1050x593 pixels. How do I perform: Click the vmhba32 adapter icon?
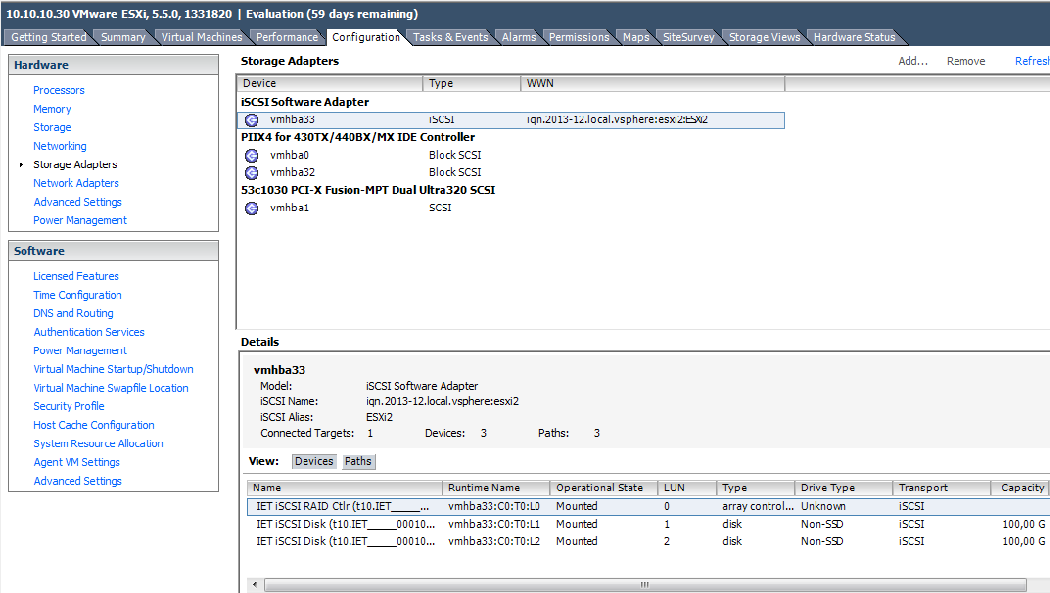coord(252,173)
